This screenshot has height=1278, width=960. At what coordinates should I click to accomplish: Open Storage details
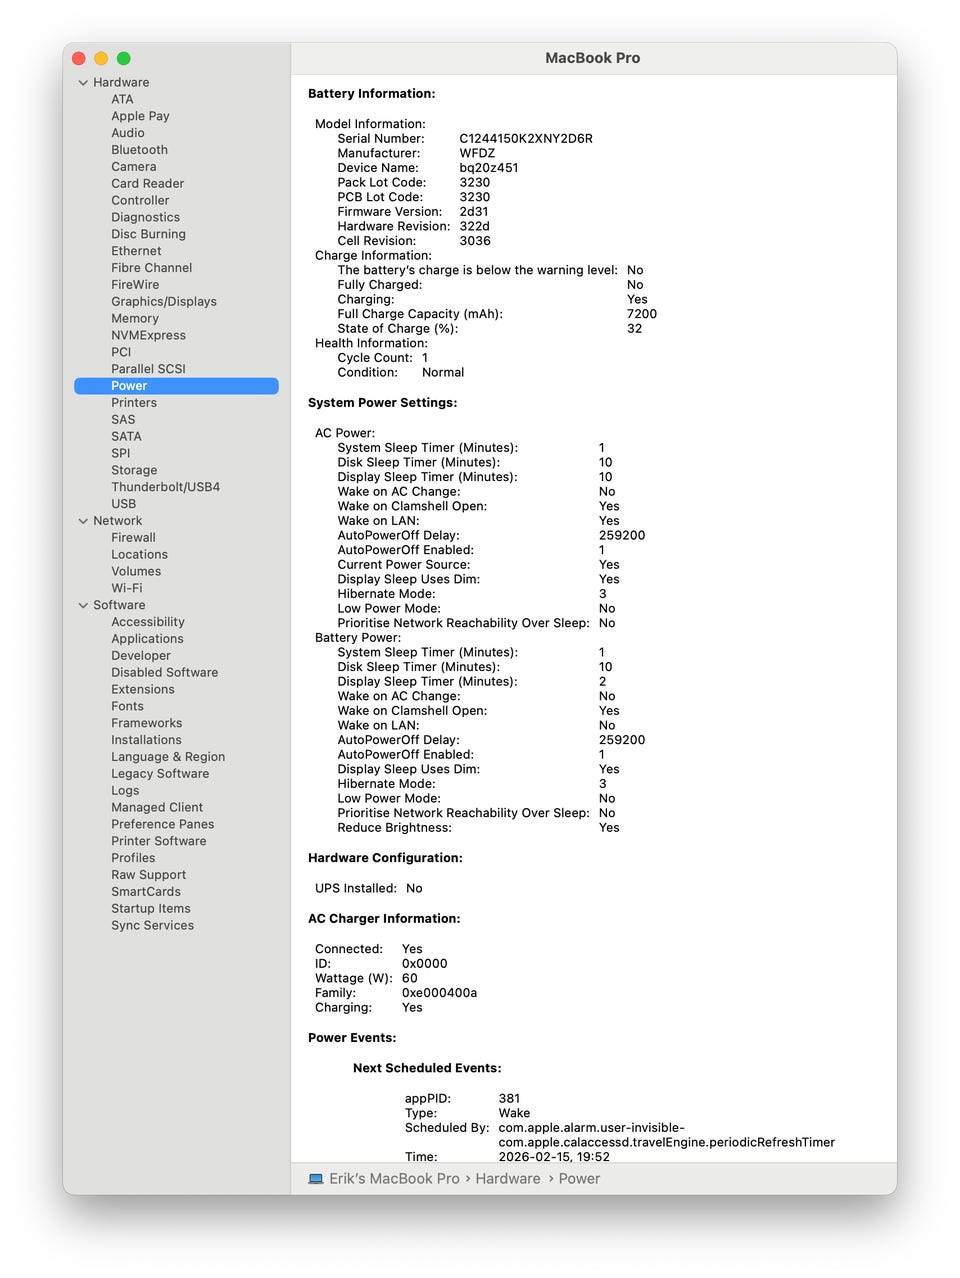click(134, 470)
